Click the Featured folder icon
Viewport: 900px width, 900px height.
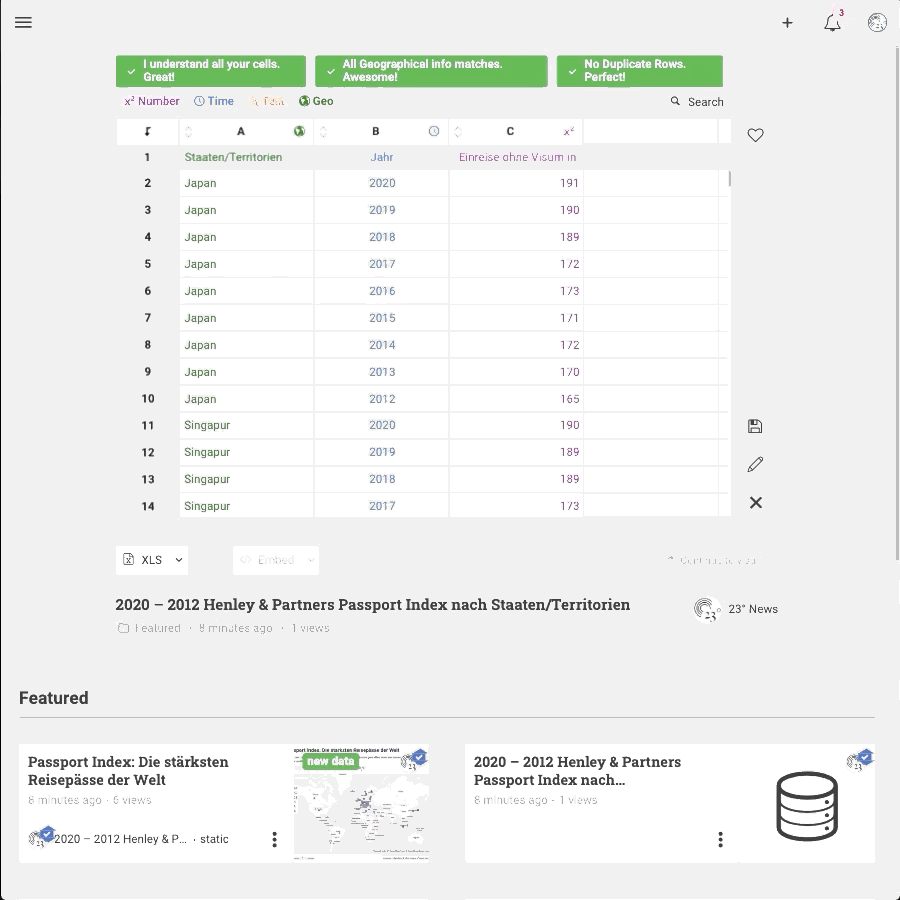(x=123, y=628)
